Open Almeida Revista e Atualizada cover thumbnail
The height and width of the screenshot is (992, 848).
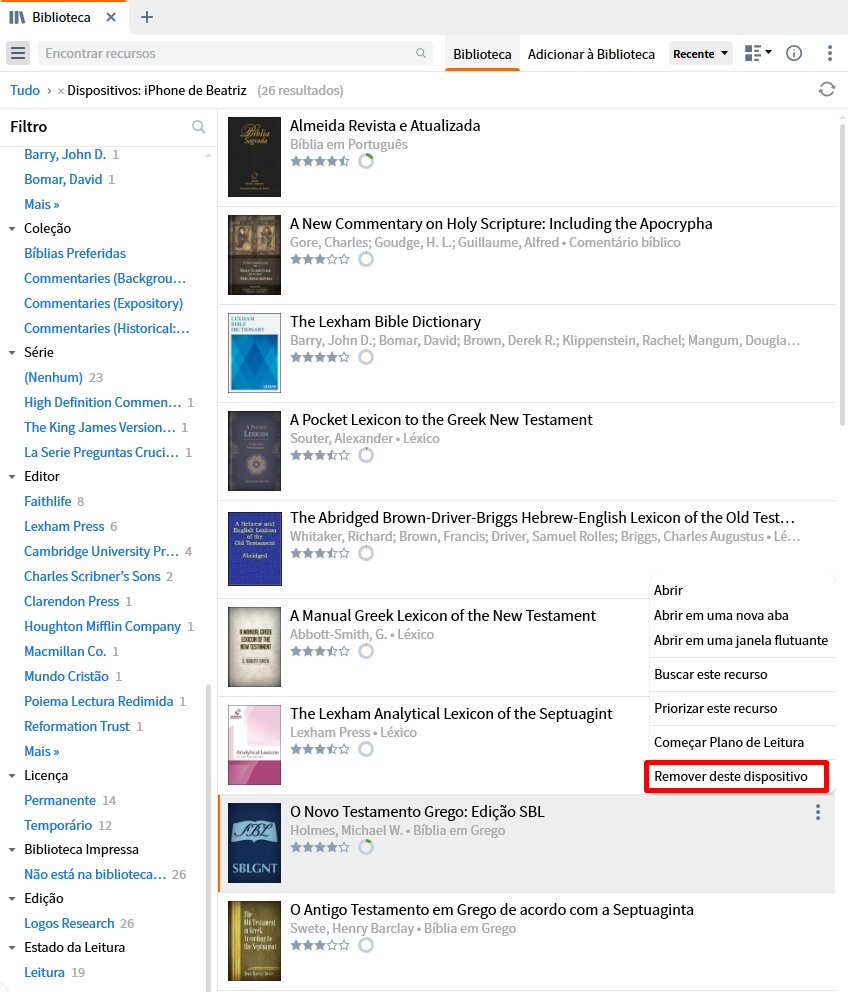(x=254, y=157)
